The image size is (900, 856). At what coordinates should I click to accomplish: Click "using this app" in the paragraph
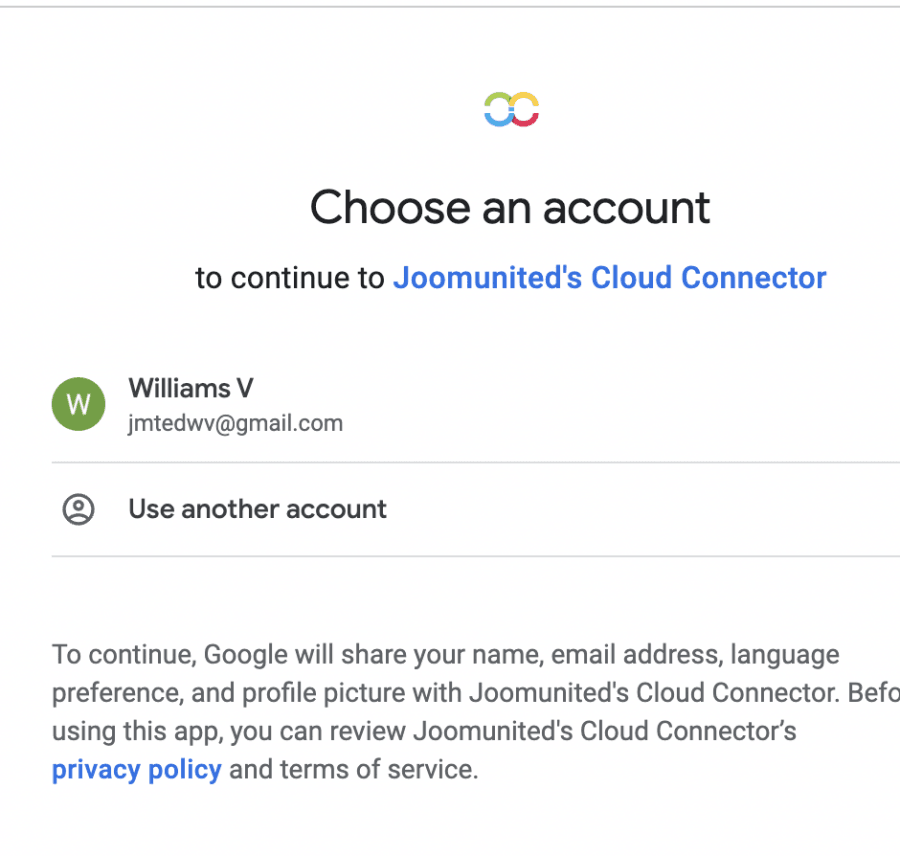[x=136, y=732]
